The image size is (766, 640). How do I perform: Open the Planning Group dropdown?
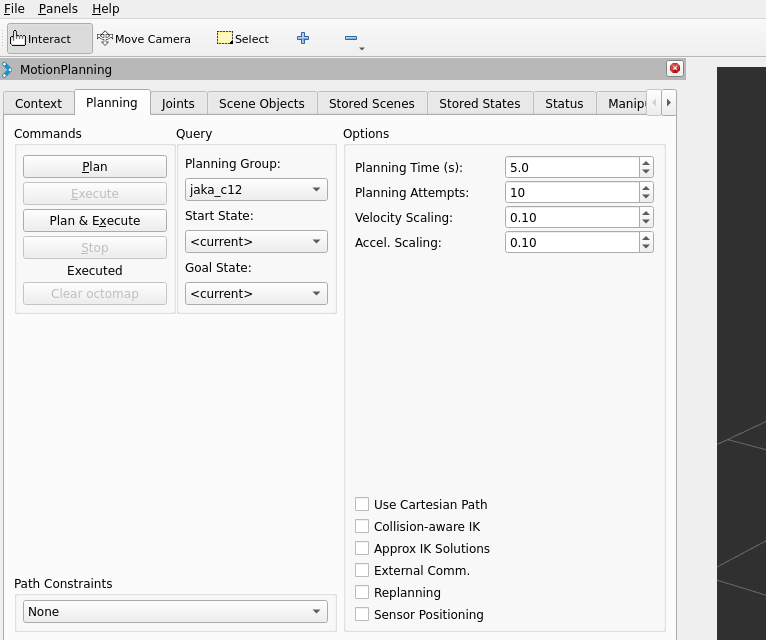256,190
